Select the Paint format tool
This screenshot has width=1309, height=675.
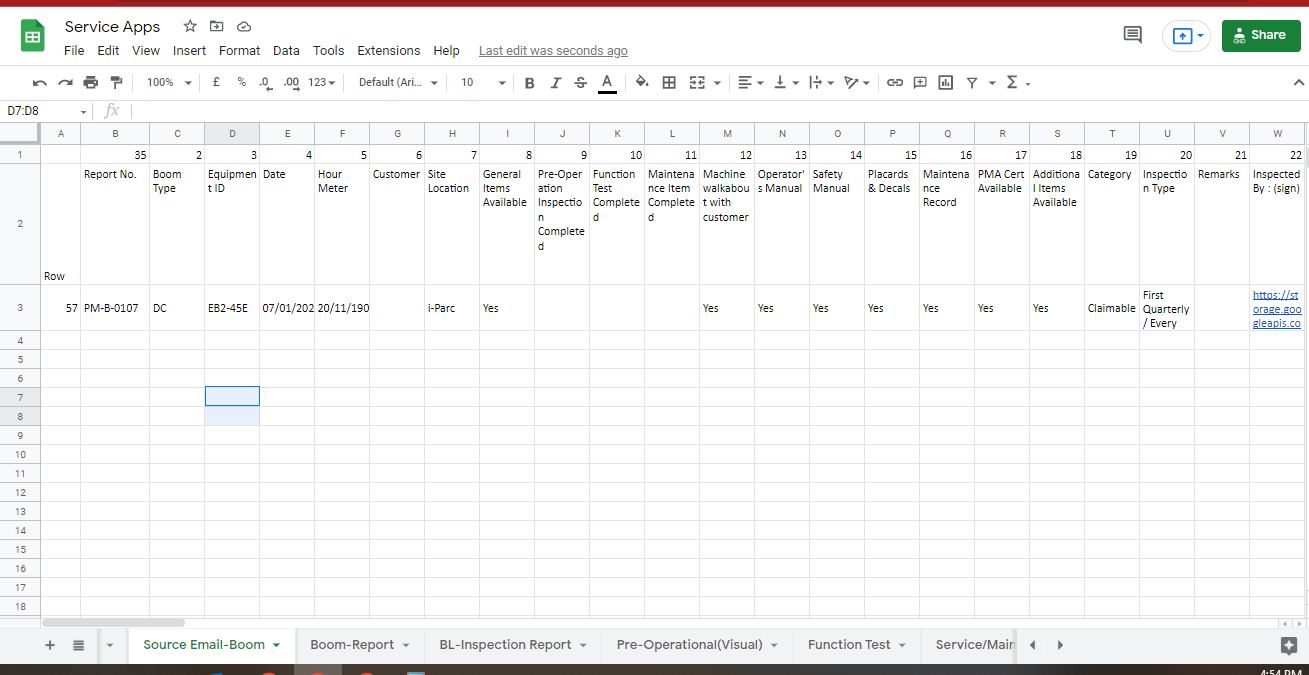click(116, 83)
